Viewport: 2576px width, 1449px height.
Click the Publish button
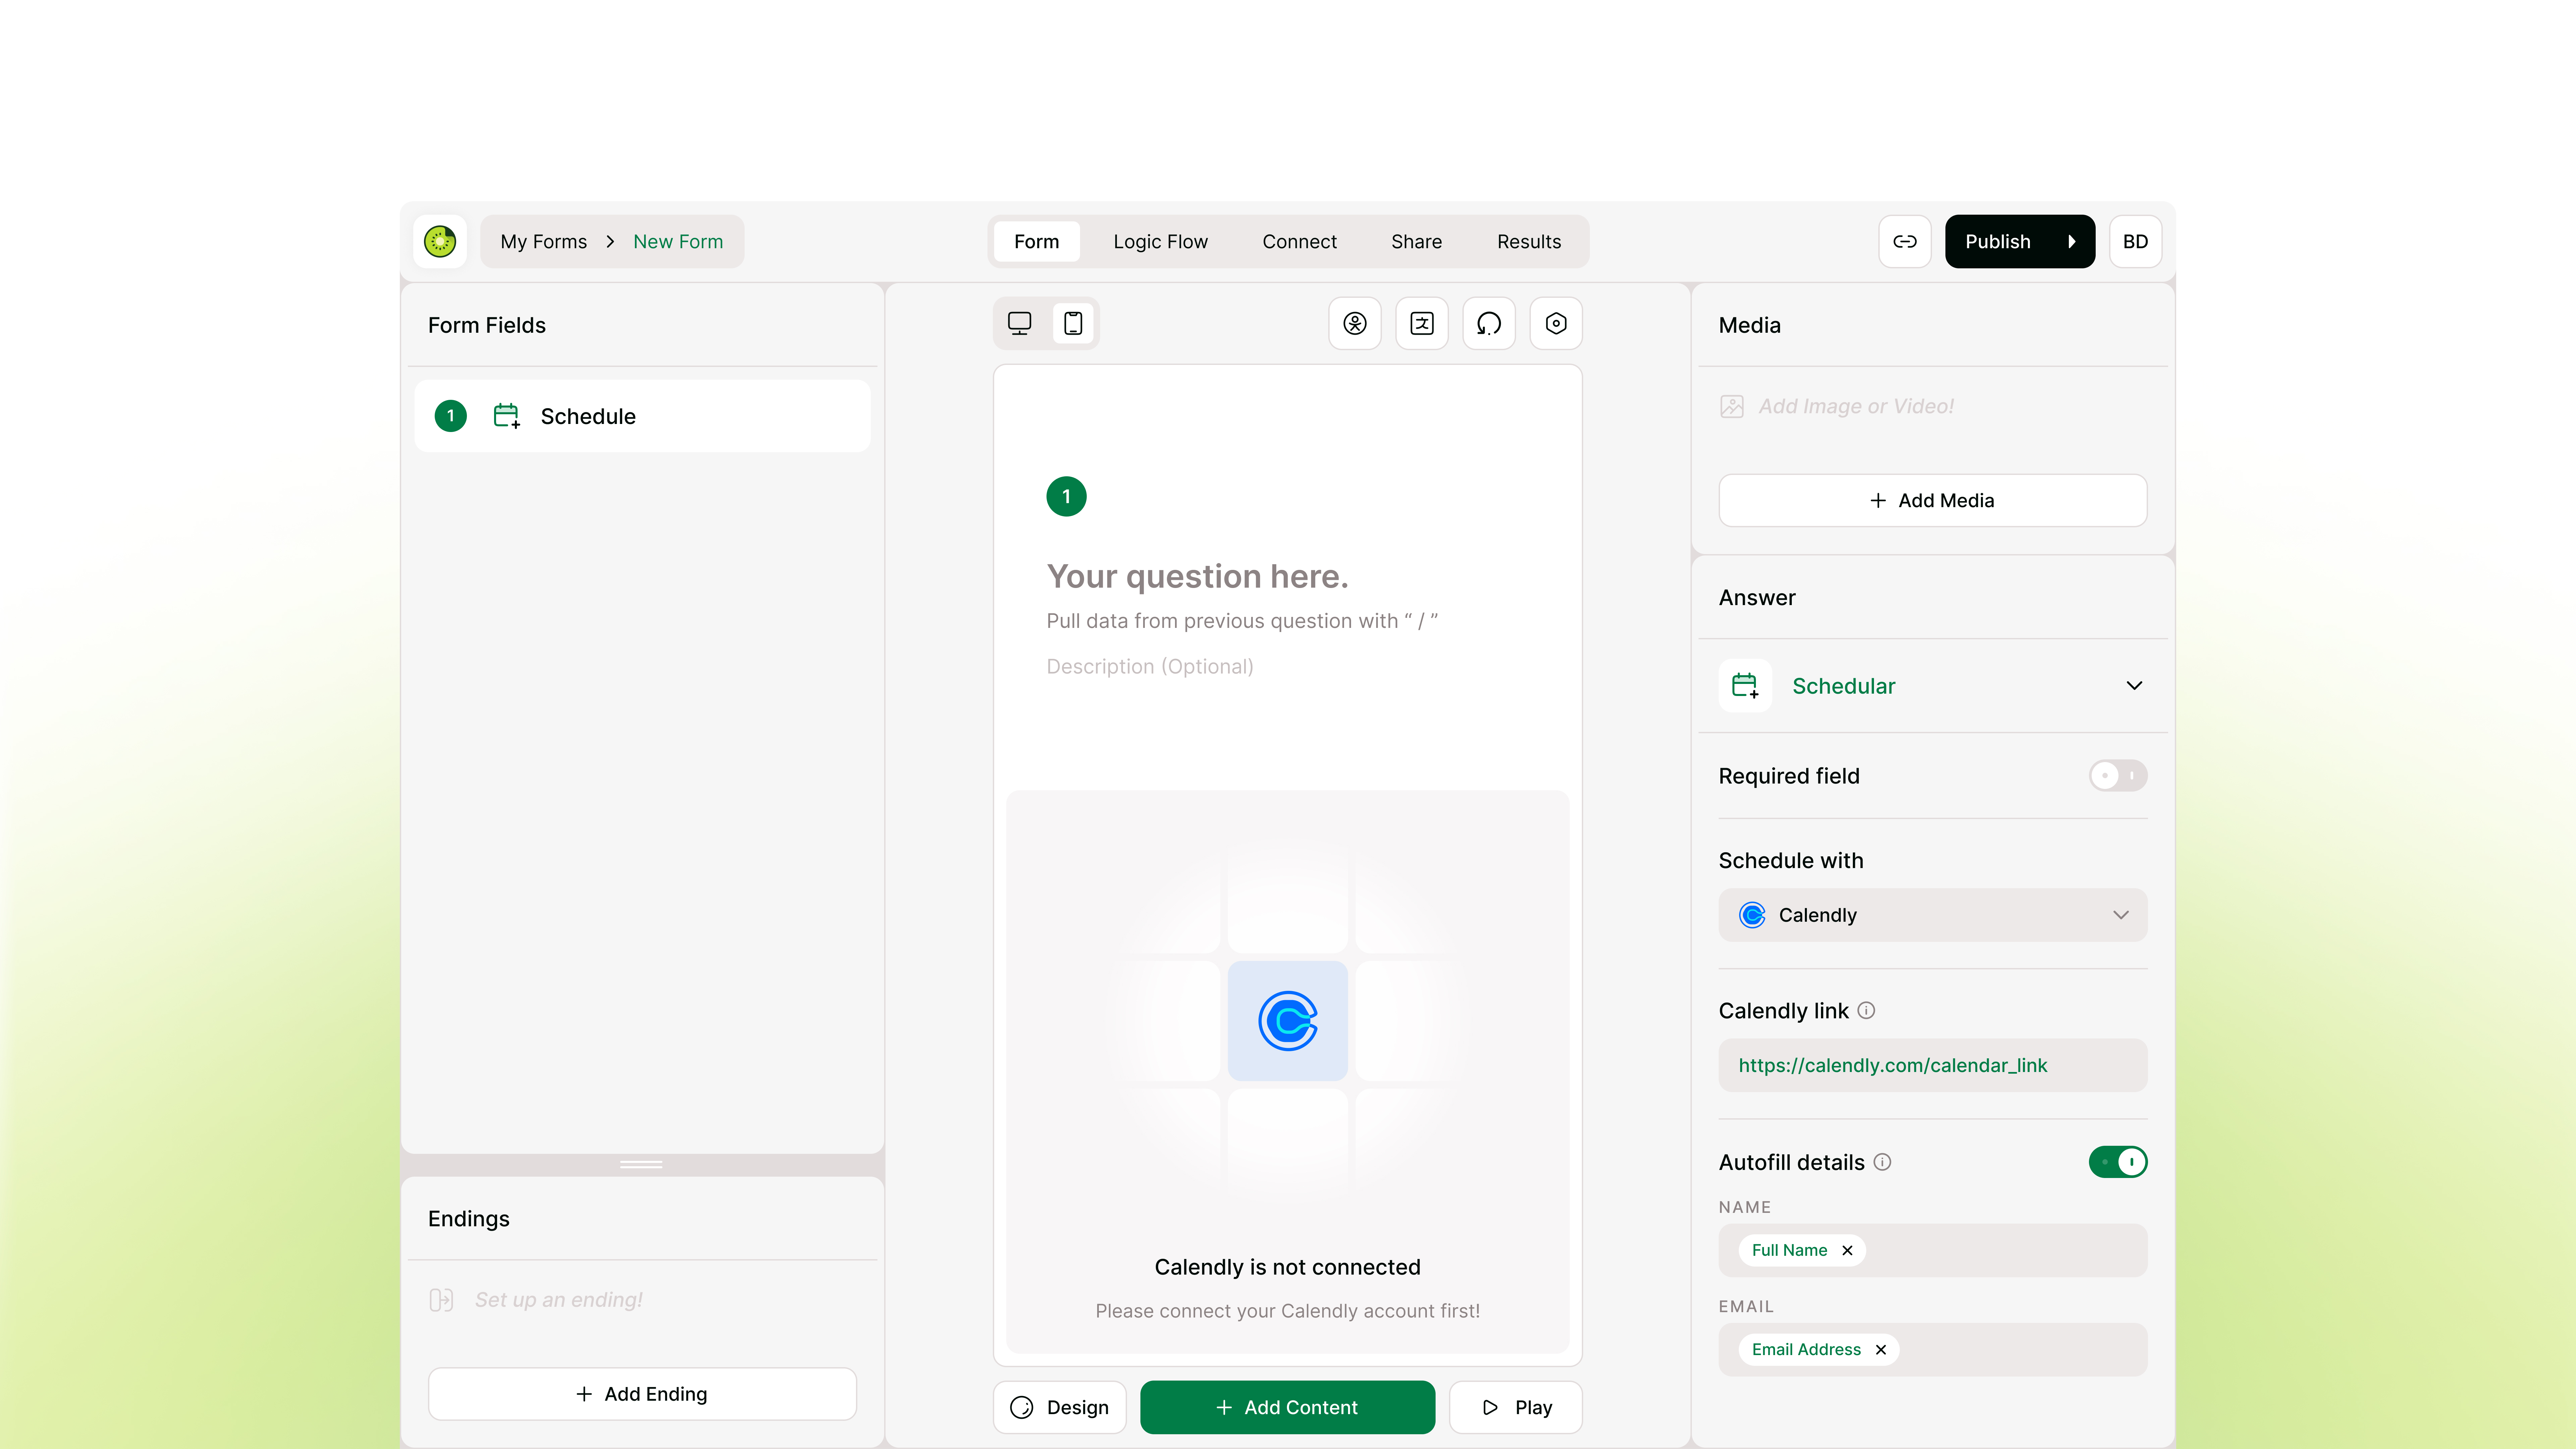[x=2020, y=241]
